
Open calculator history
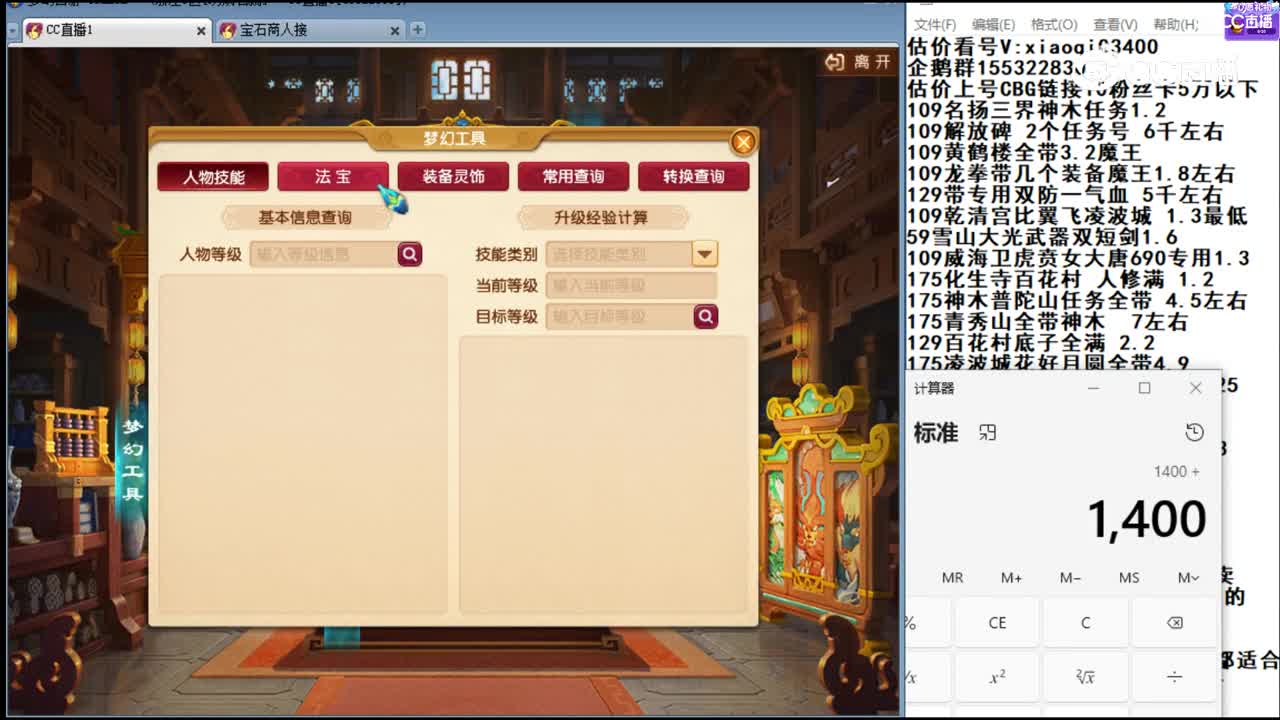tap(1194, 432)
